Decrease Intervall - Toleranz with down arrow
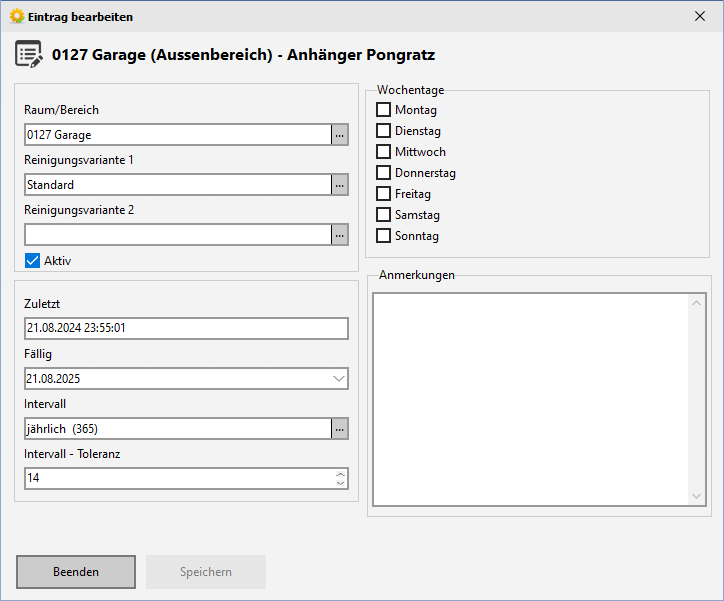 [341, 483]
